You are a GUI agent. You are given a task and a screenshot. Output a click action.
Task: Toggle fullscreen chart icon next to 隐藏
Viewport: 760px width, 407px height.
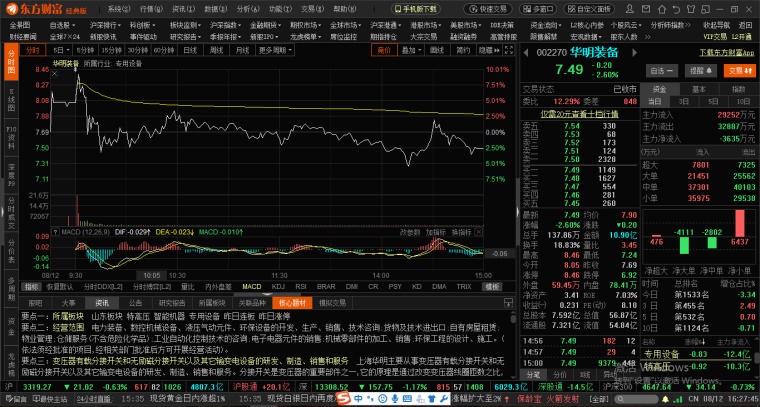tap(508, 50)
